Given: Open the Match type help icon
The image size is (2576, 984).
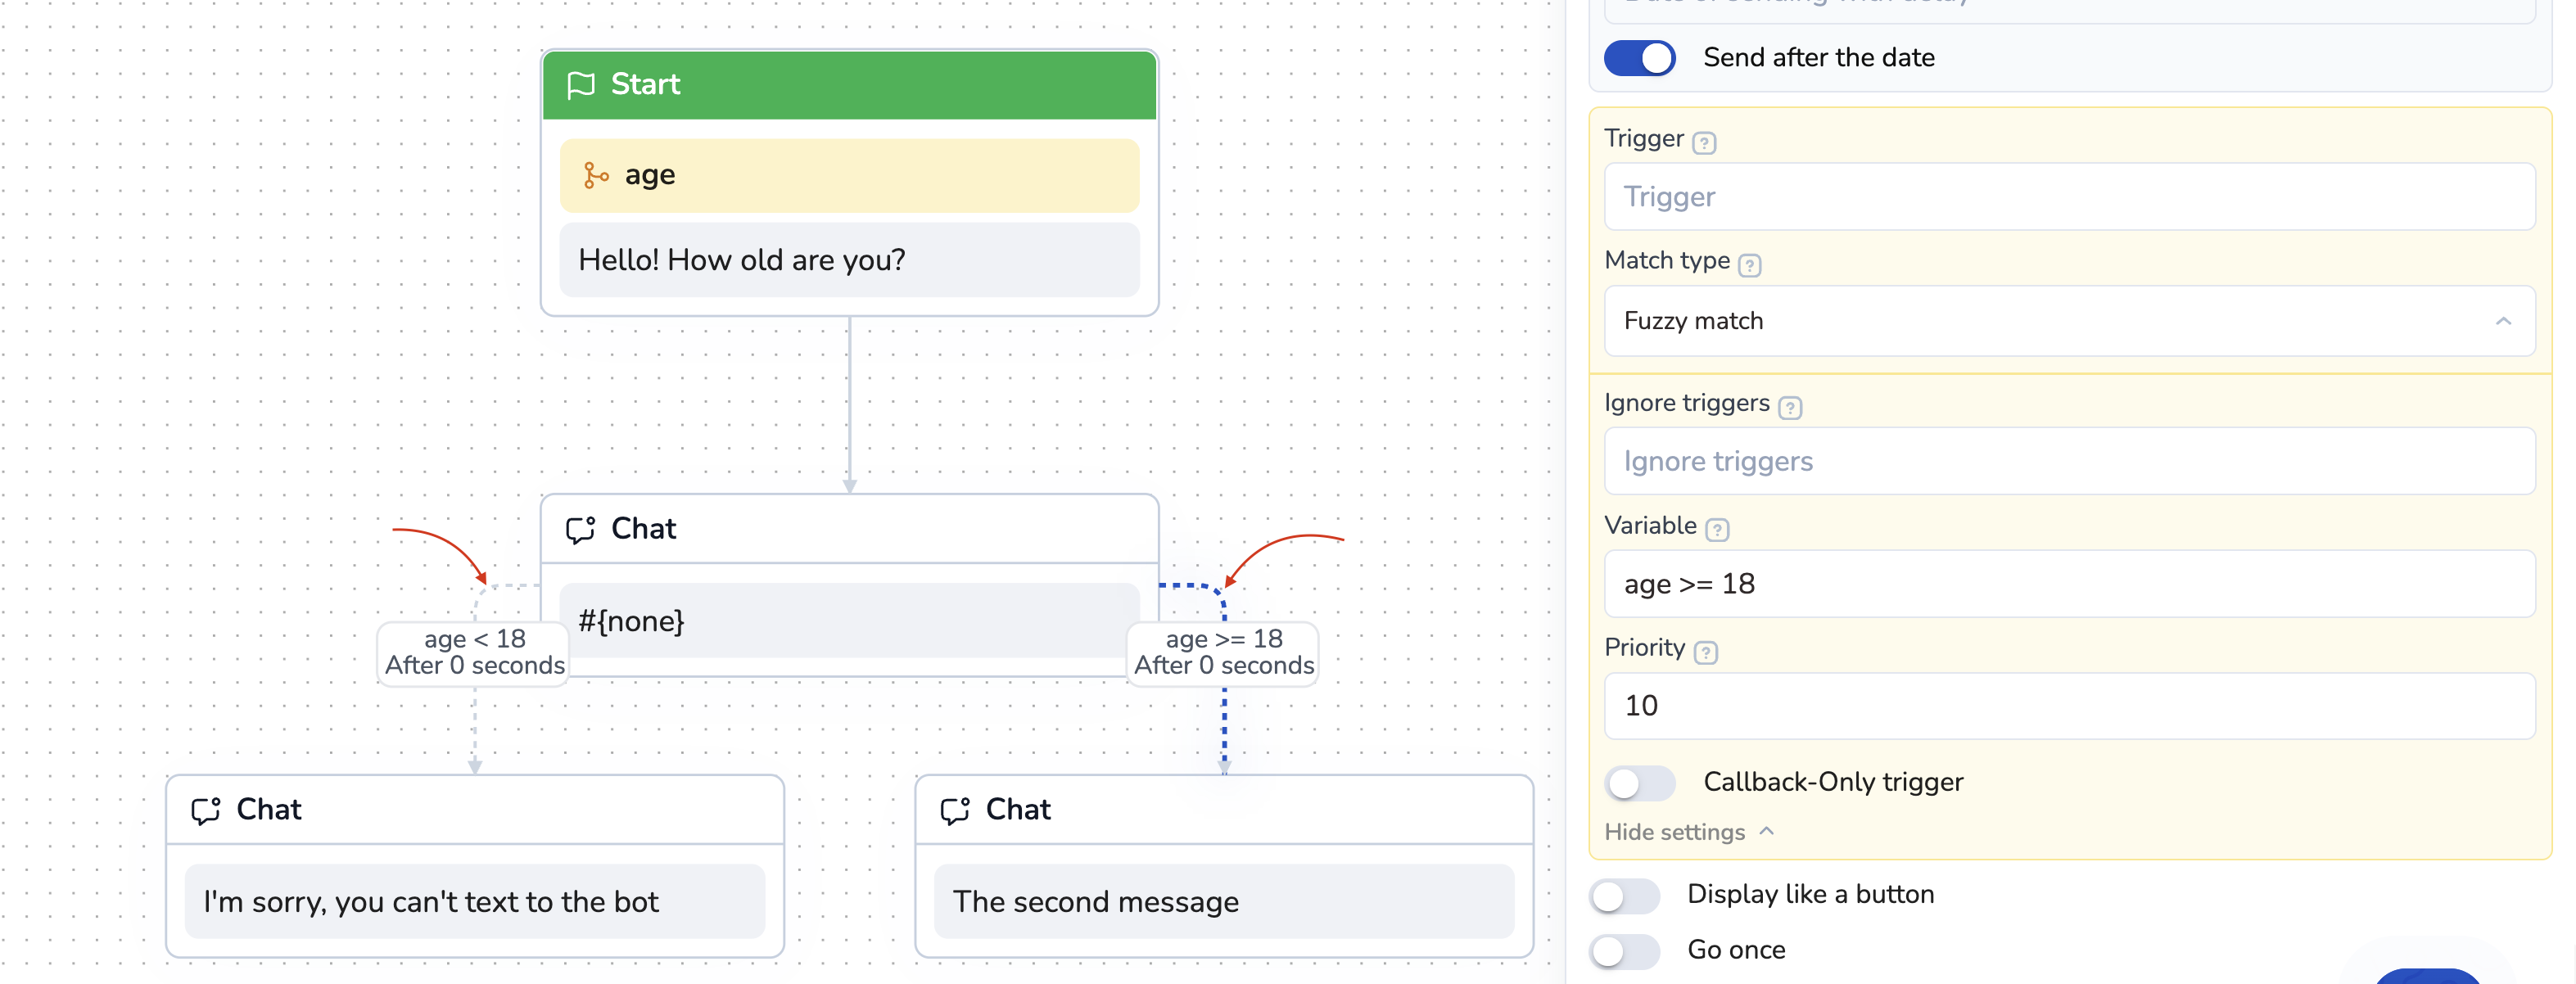Looking at the screenshot, I should pos(1749,265).
